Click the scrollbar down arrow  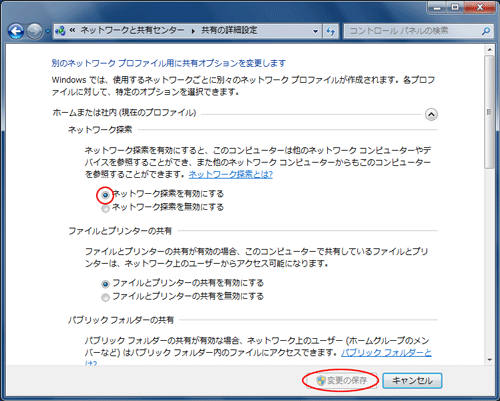[x=489, y=360]
